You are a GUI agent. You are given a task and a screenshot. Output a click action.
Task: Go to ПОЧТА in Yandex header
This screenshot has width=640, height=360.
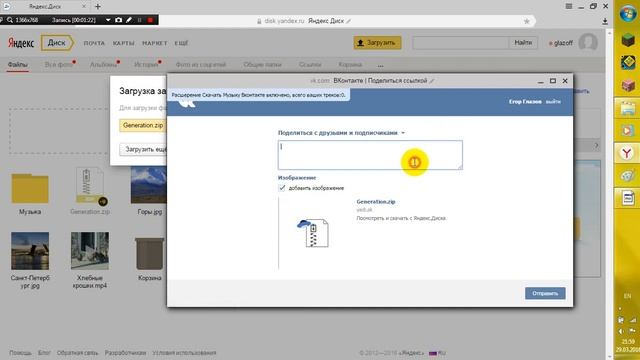[94, 43]
